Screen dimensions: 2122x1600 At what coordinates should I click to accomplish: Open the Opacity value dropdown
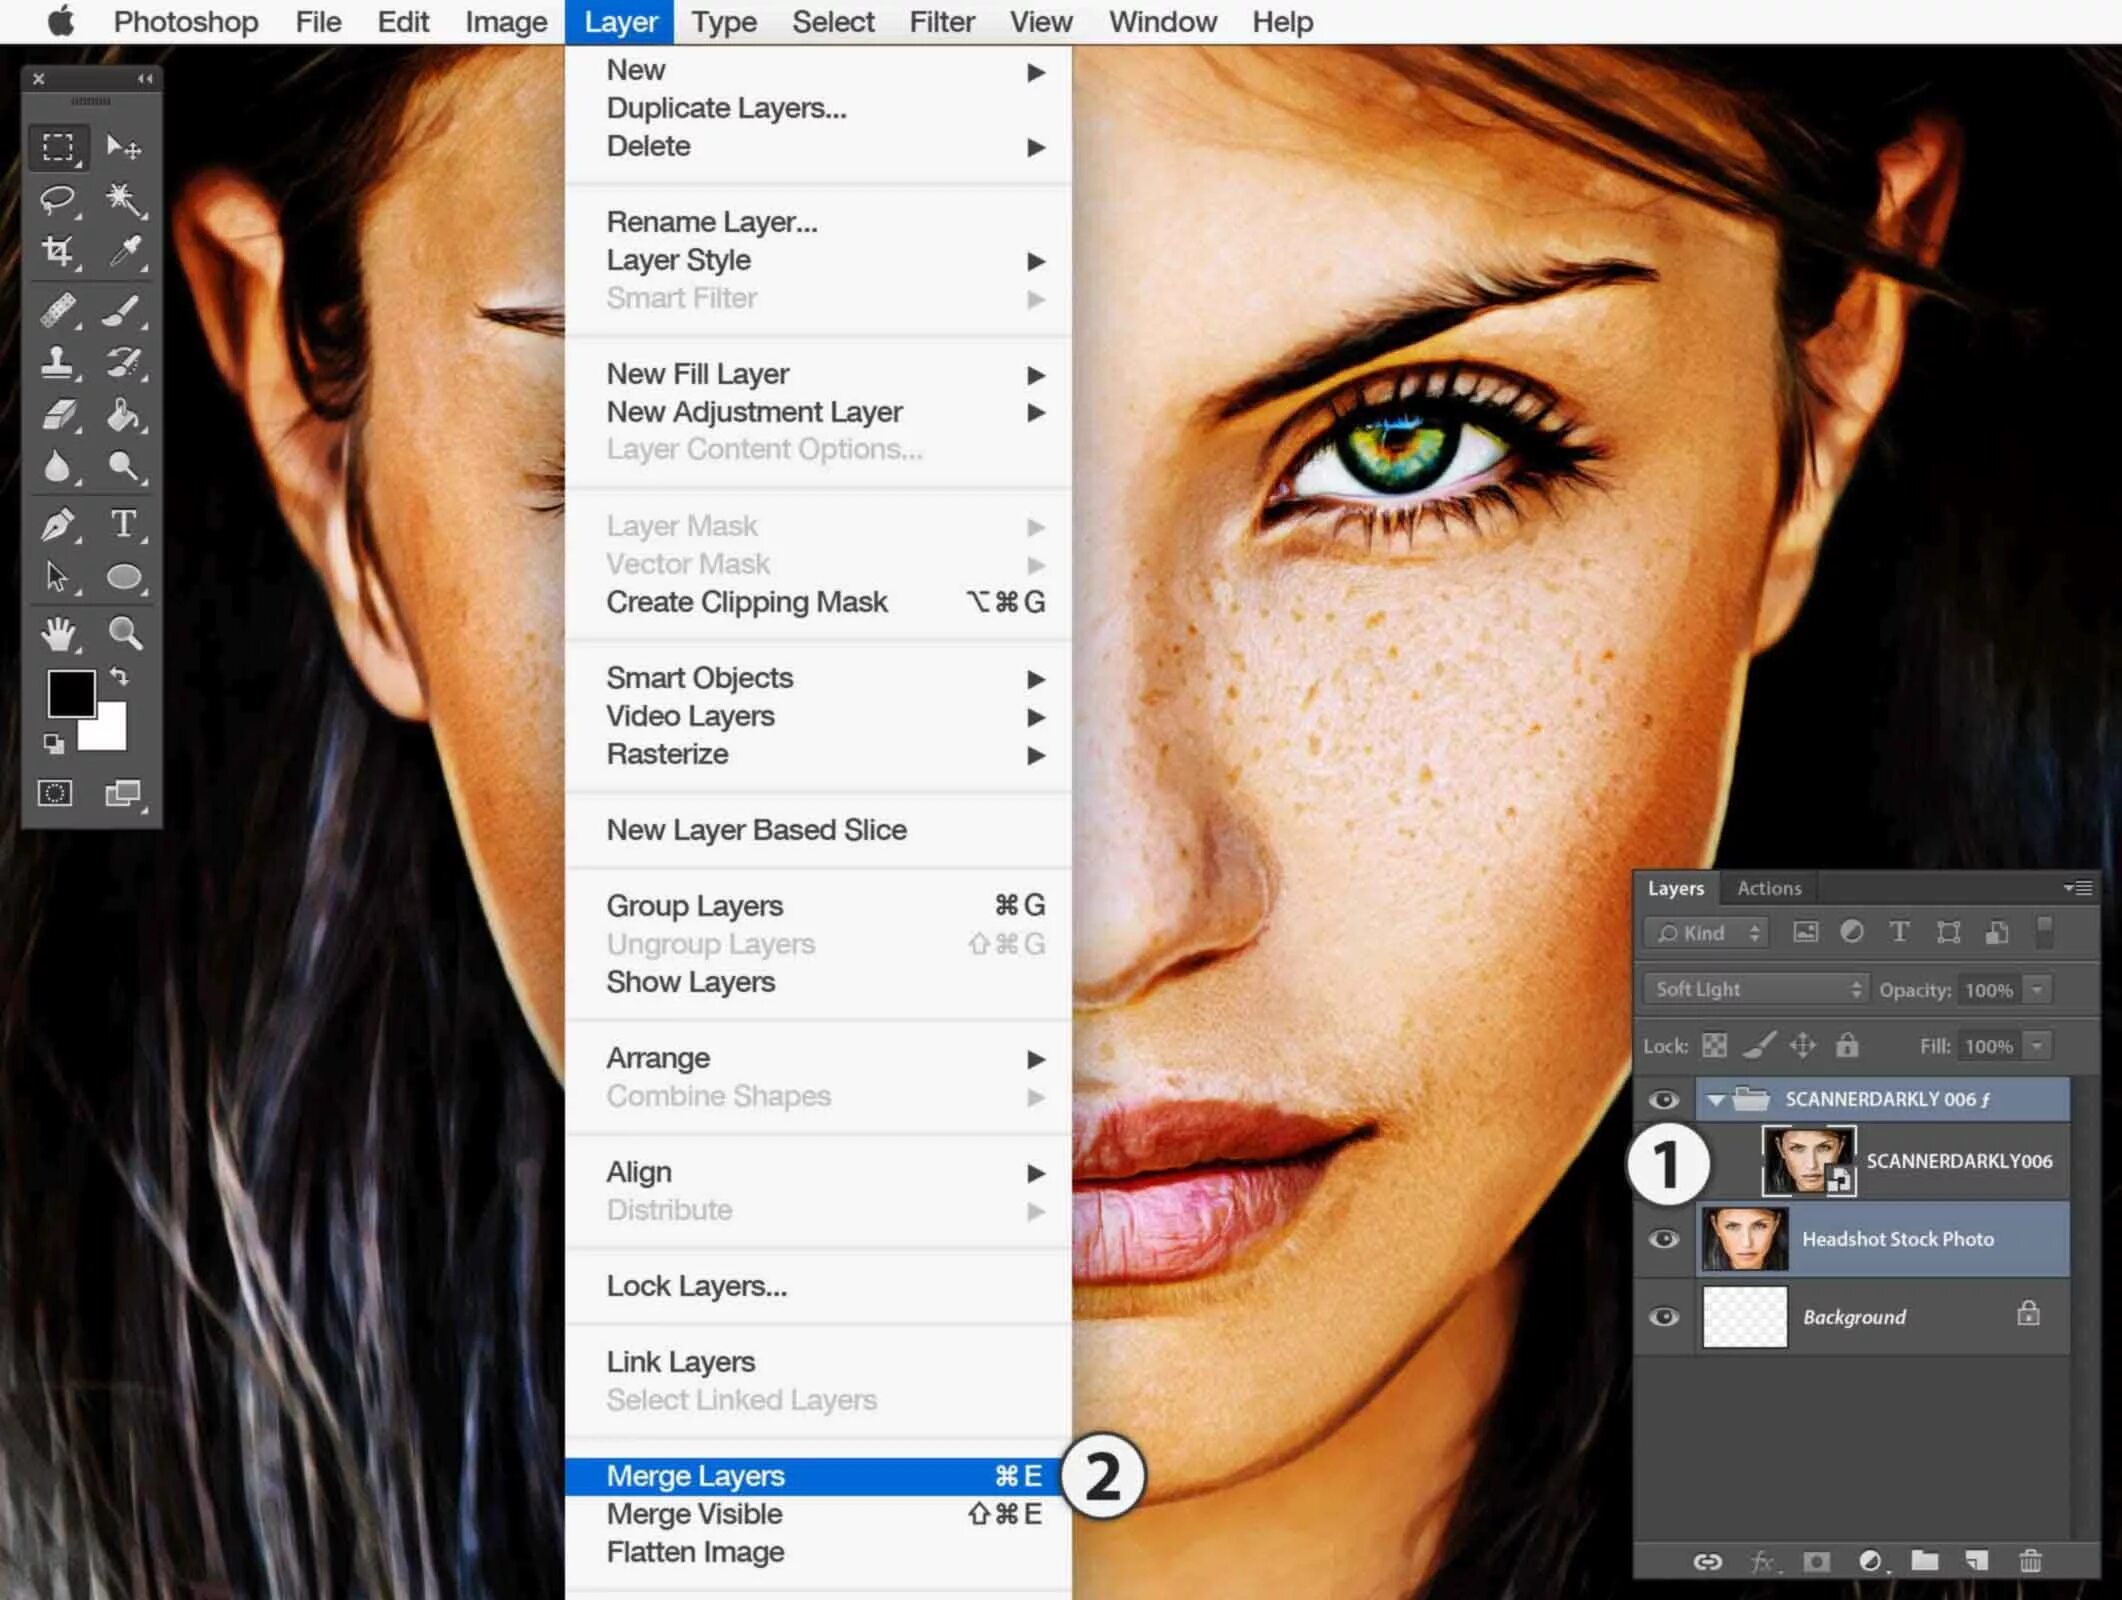coord(2037,989)
